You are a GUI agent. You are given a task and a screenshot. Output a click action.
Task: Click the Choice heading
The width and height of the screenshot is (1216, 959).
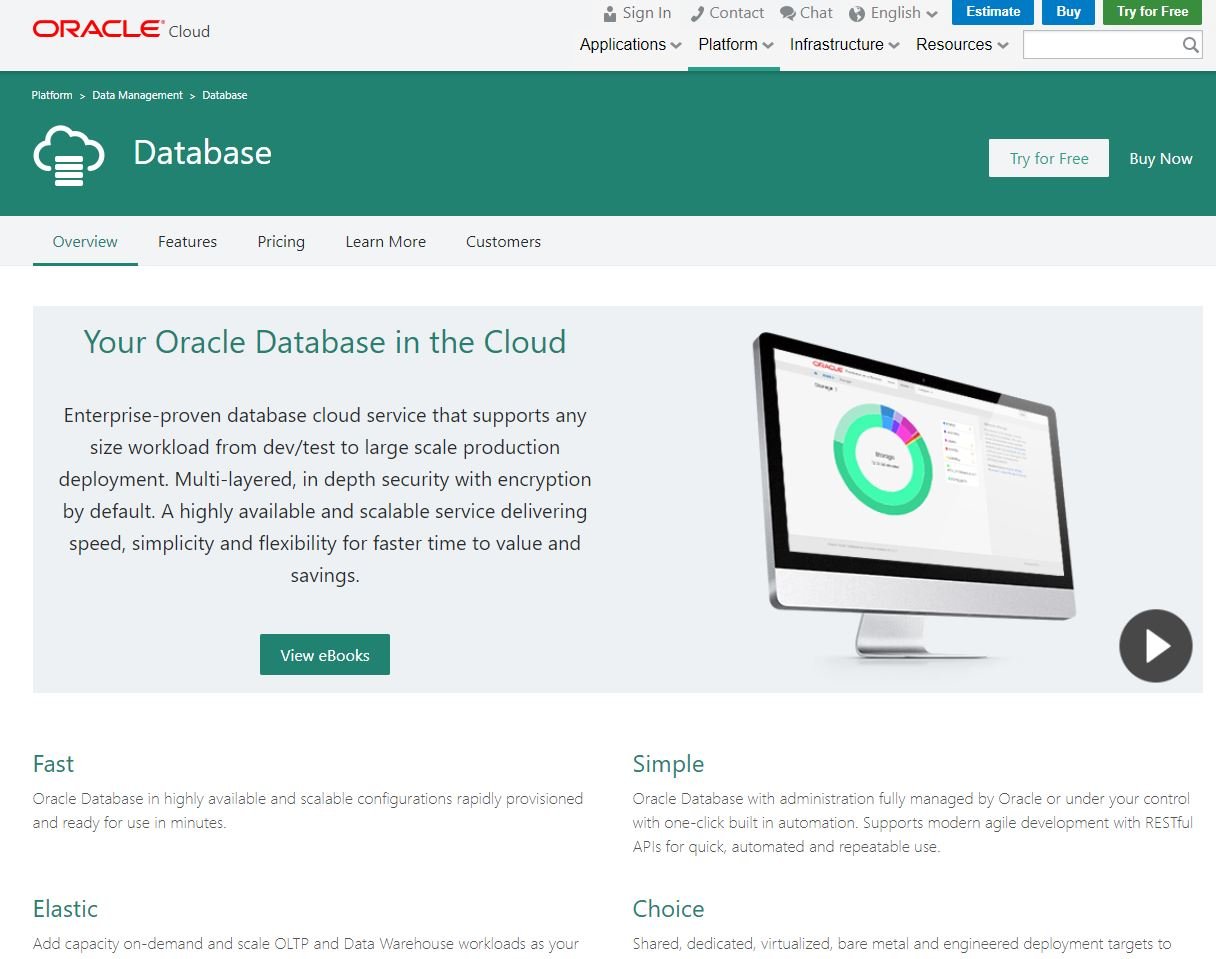tap(668, 909)
